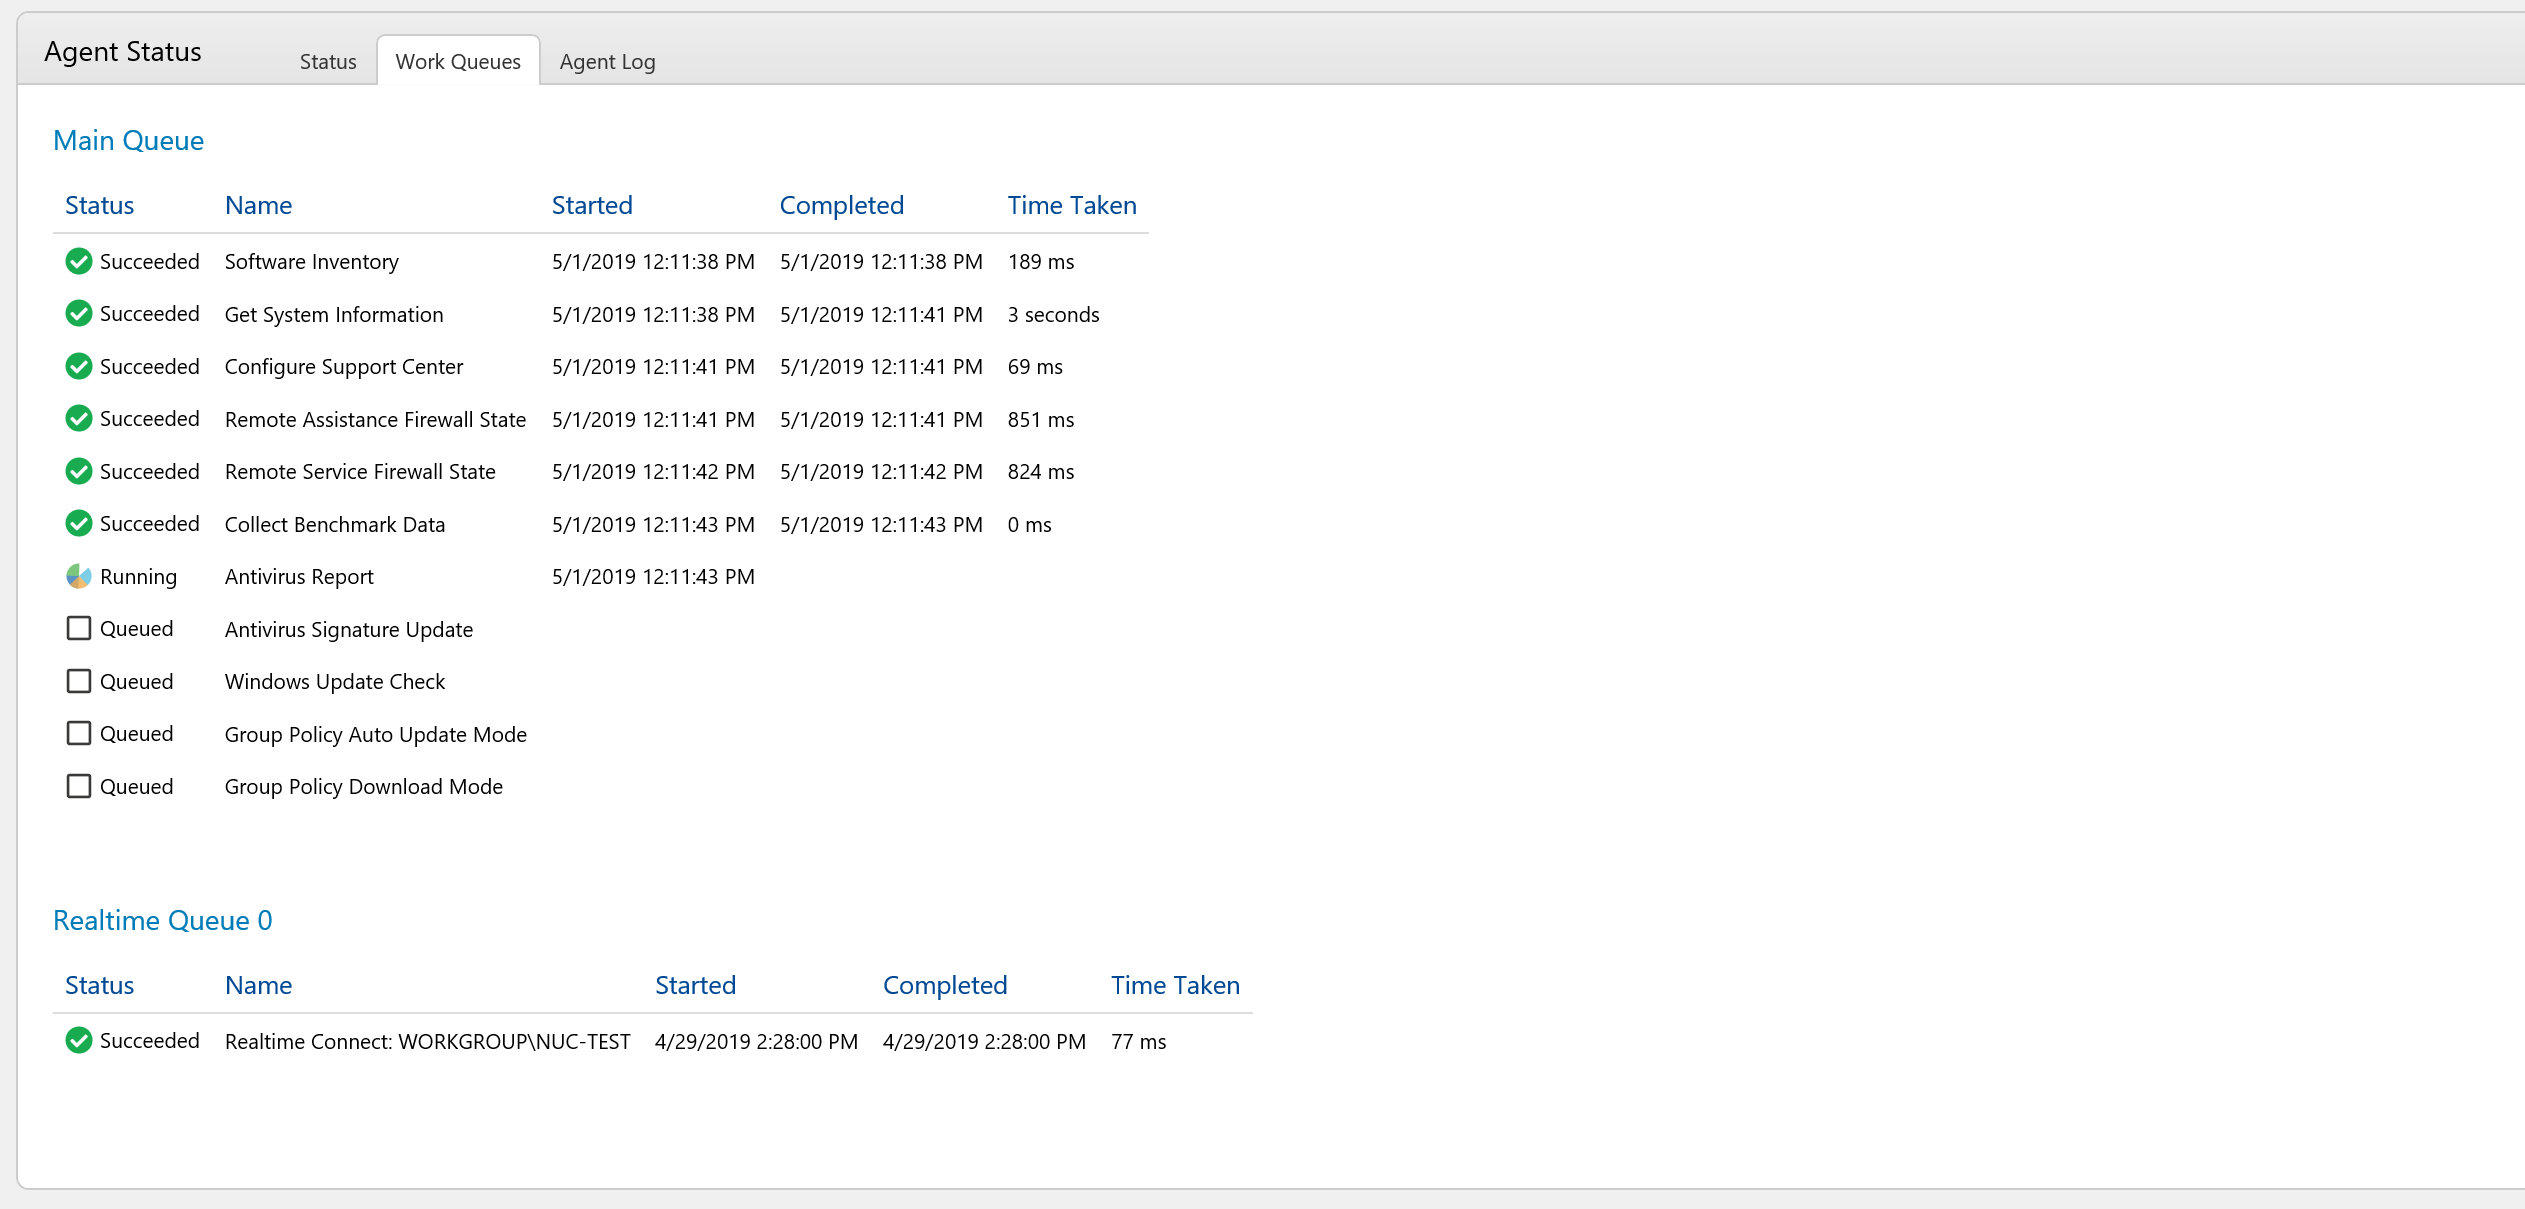Click the Windows Update Check task name
This screenshot has height=1209, width=2525.
[335, 682]
